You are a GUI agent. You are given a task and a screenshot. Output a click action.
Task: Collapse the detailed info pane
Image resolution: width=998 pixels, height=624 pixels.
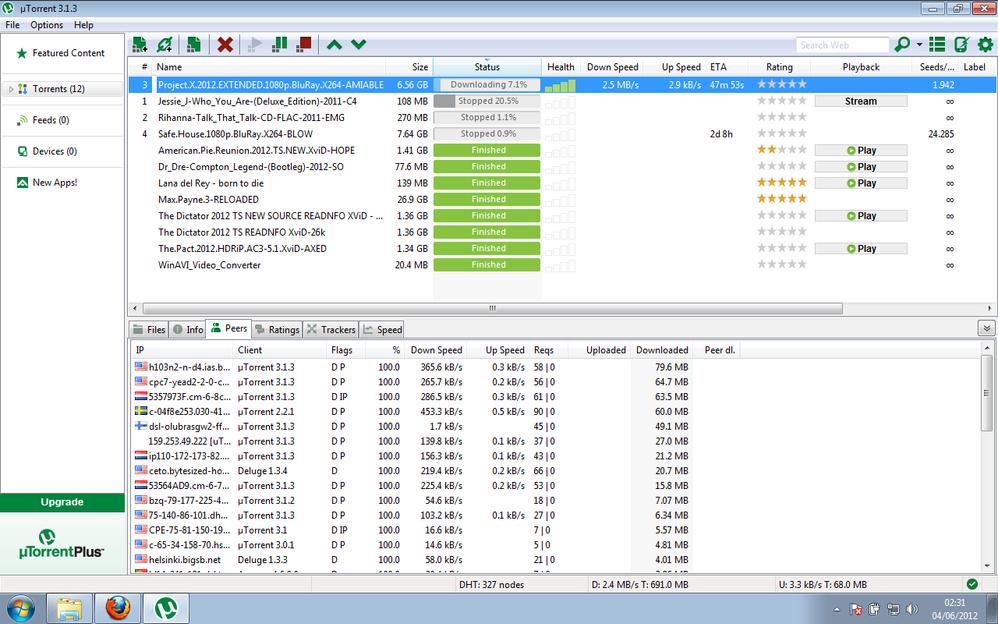986,328
